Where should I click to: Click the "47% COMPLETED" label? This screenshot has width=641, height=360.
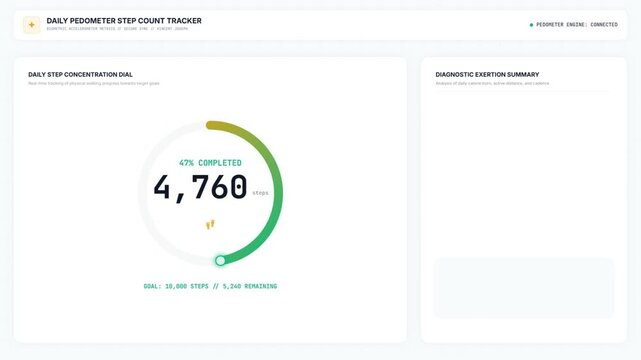(x=210, y=163)
